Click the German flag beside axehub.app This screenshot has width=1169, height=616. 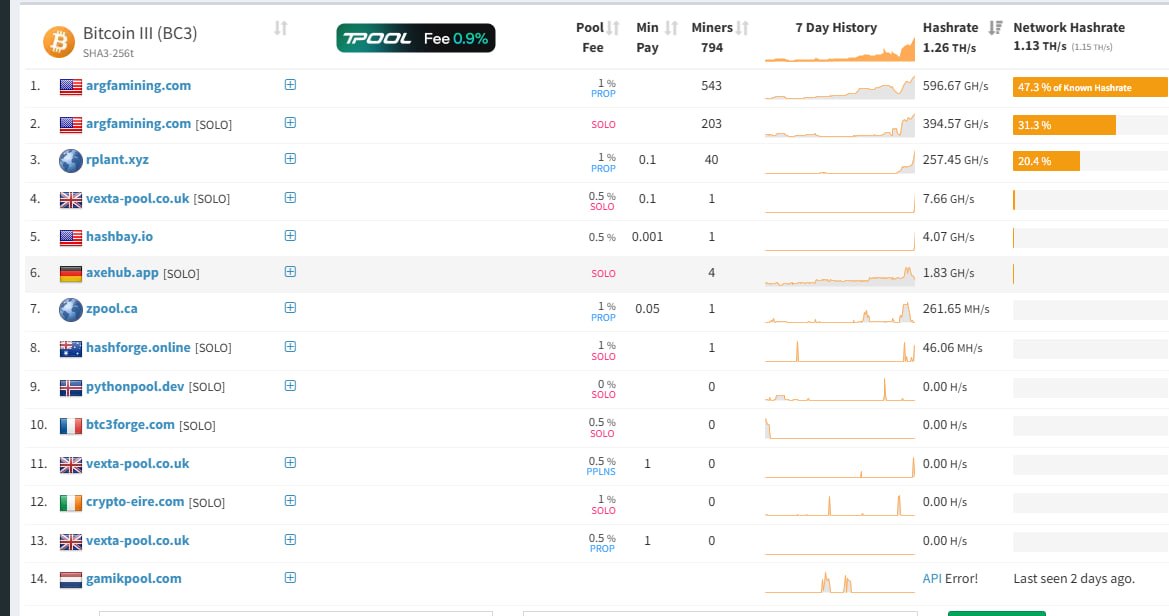[x=71, y=274]
